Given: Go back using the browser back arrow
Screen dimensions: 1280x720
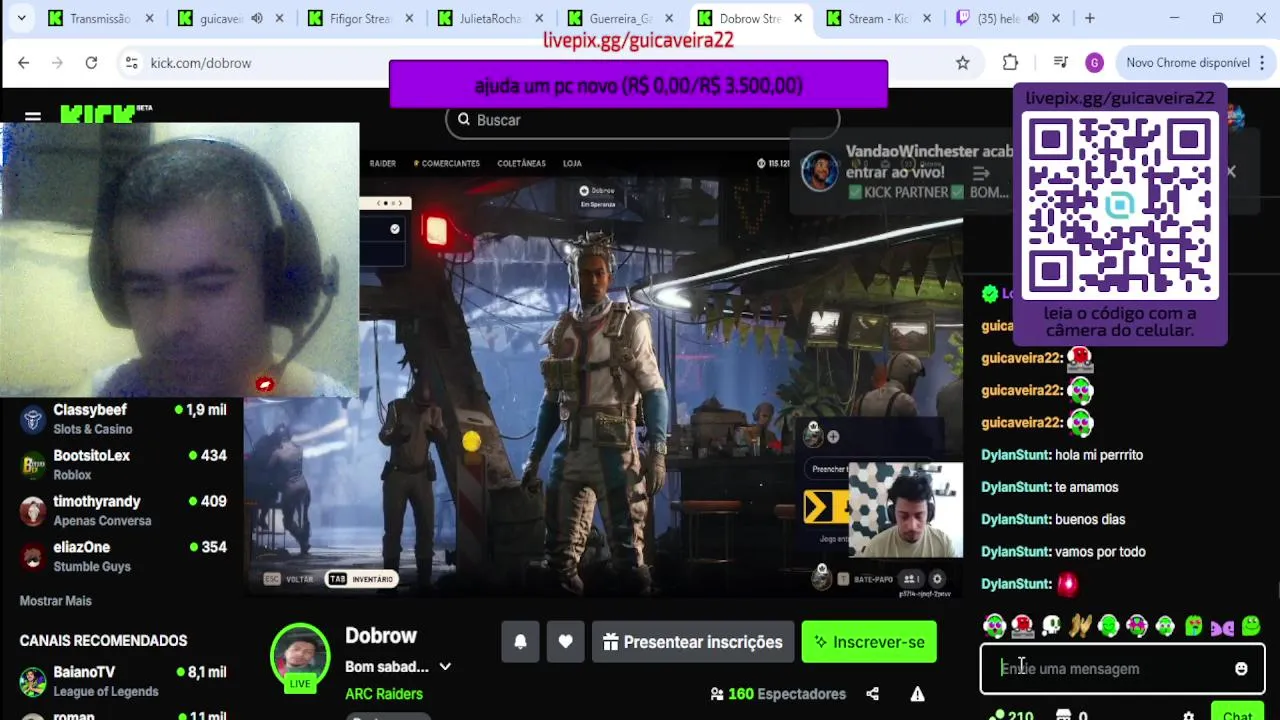Looking at the screenshot, I should 24,62.
